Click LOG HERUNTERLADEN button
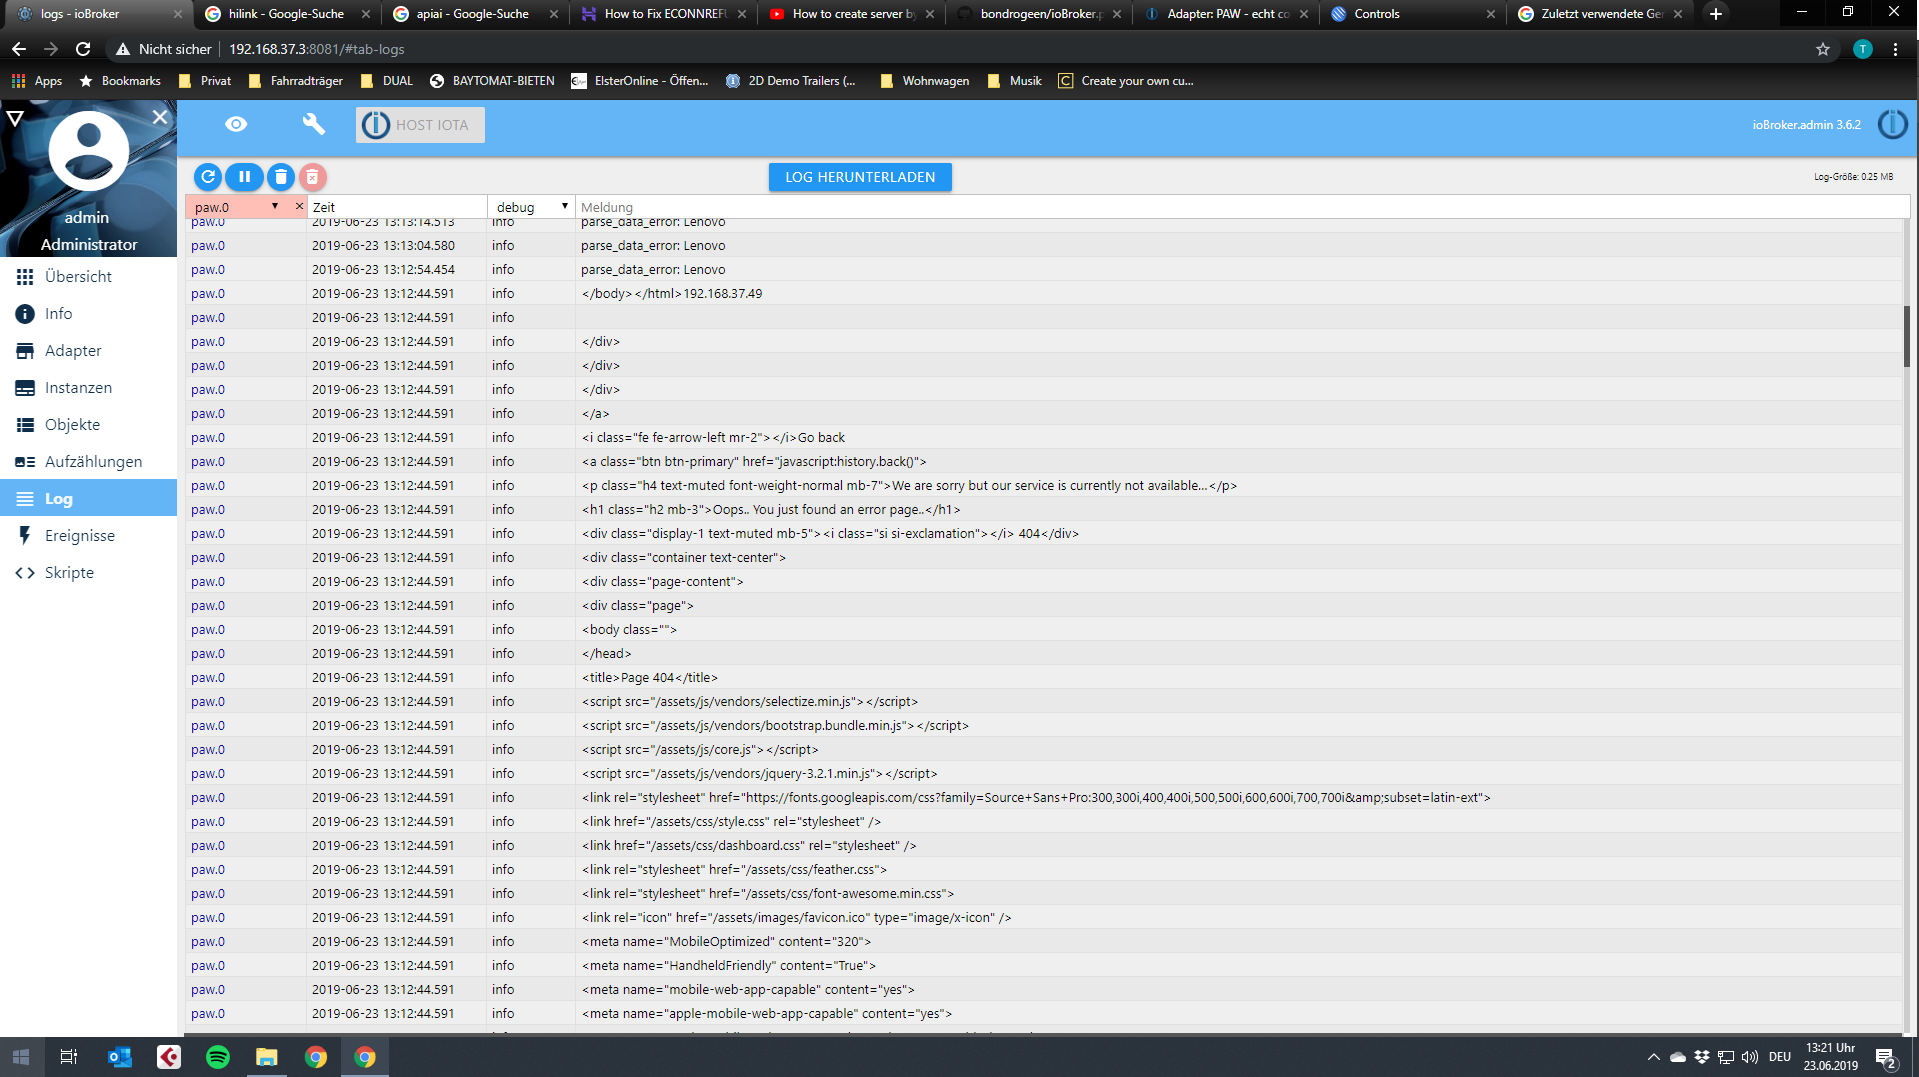 (x=860, y=177)
